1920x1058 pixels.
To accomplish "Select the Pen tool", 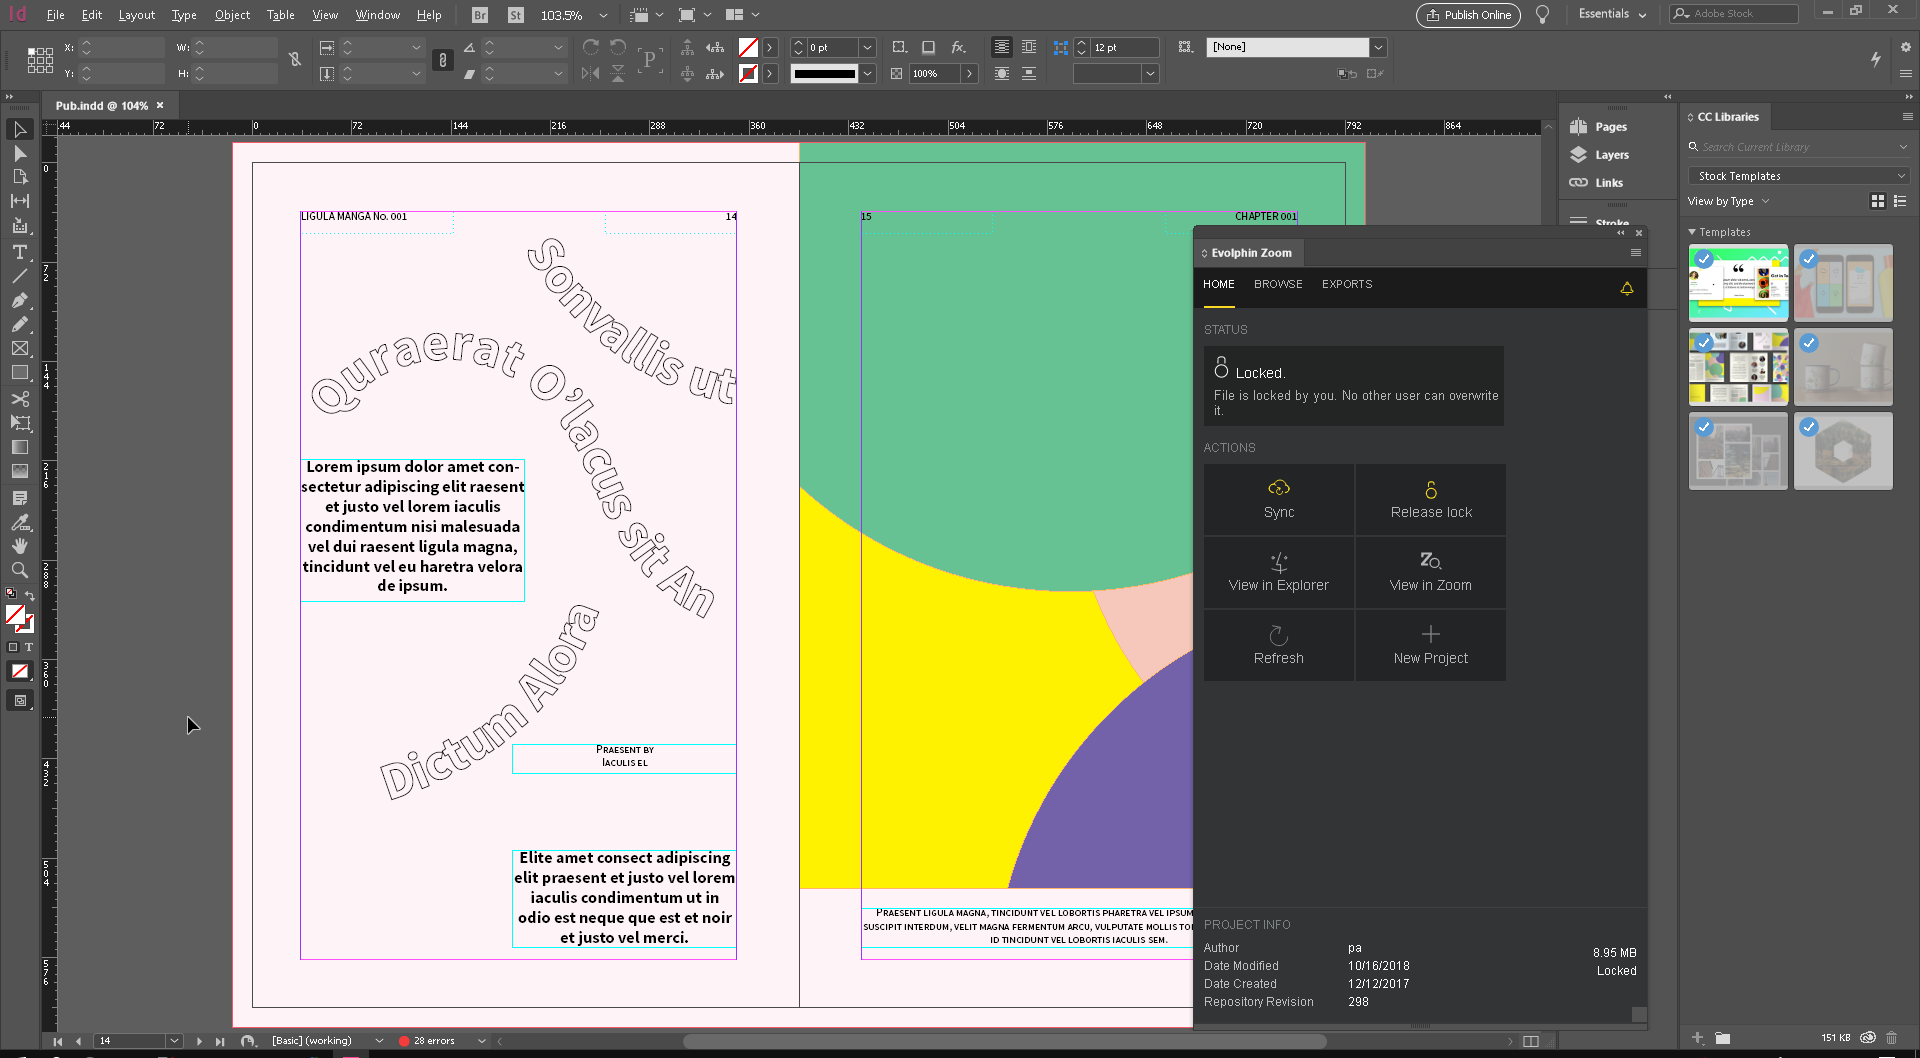I will pyautogui.click(x=19, y=300).
